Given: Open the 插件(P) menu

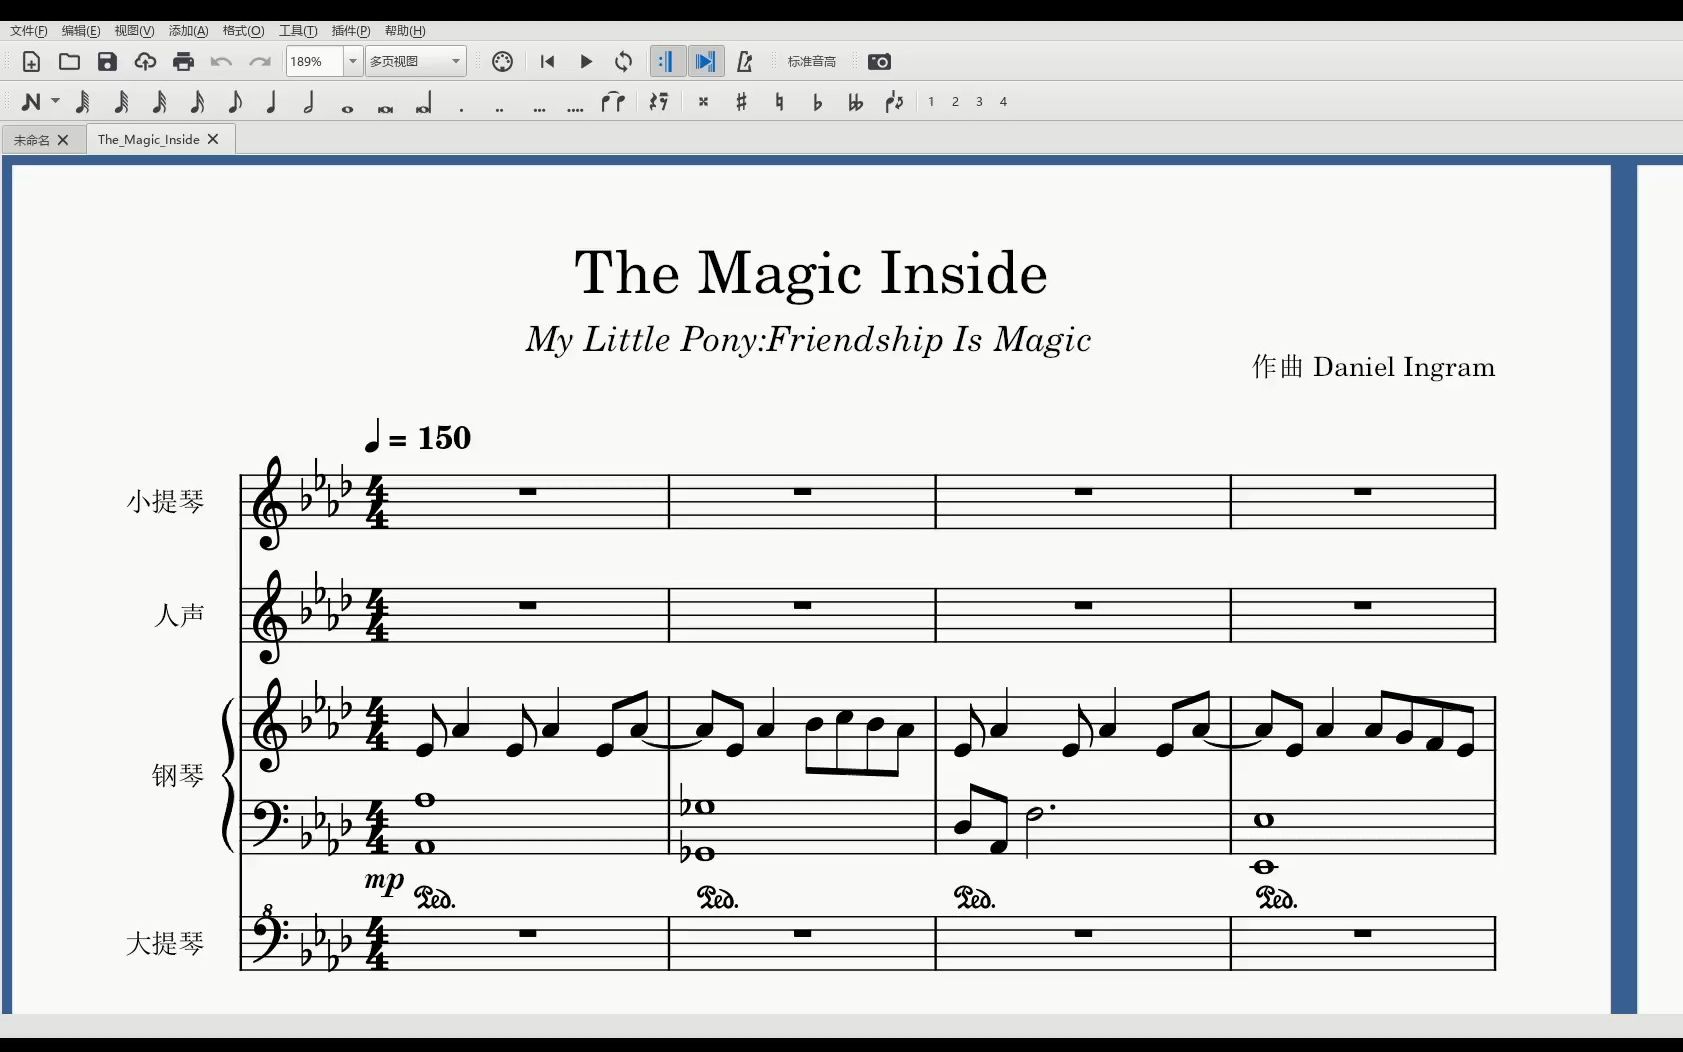Looking at the screenshot, I should pos(351,31).
